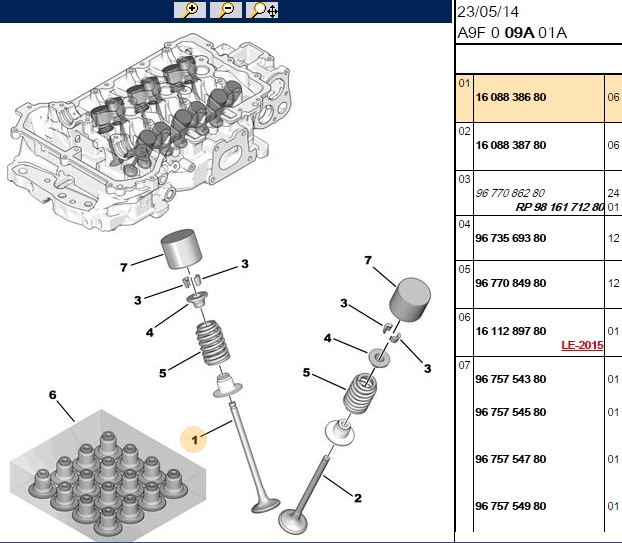Select part number 96 757 549 80
Image resolution: width=622 pixels, height=543 pixels.
[x=511, y=506]
